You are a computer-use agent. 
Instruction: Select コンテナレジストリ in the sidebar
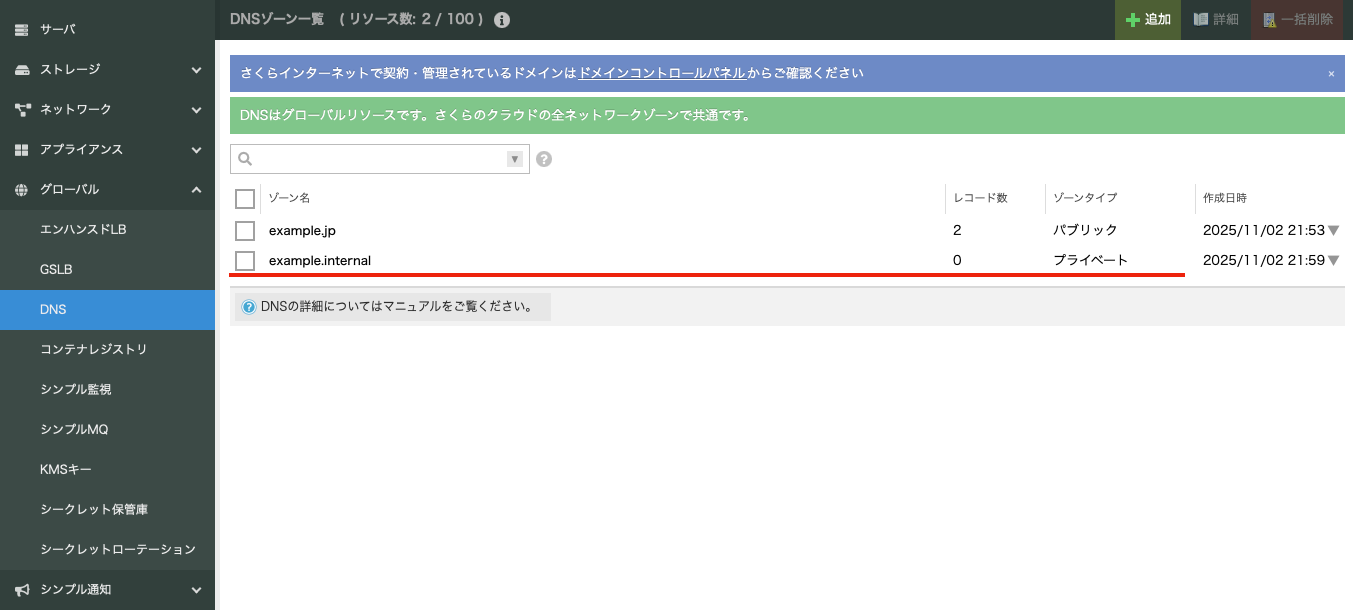point(93,350)
